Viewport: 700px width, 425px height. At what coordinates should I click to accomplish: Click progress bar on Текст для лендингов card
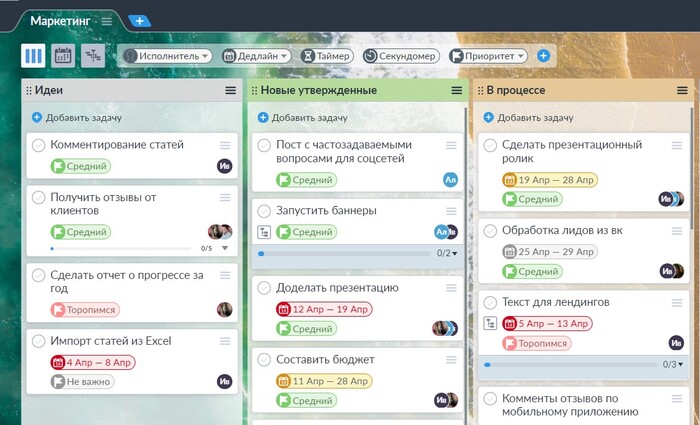570,365
